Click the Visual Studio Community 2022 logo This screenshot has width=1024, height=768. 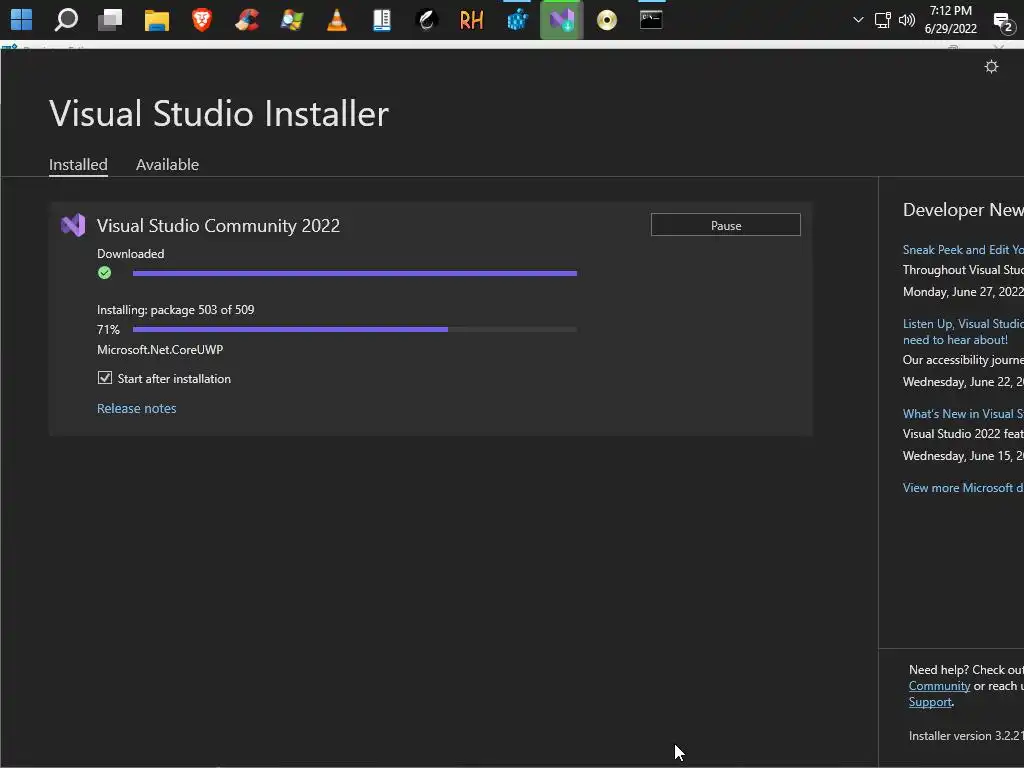[73, 225]
